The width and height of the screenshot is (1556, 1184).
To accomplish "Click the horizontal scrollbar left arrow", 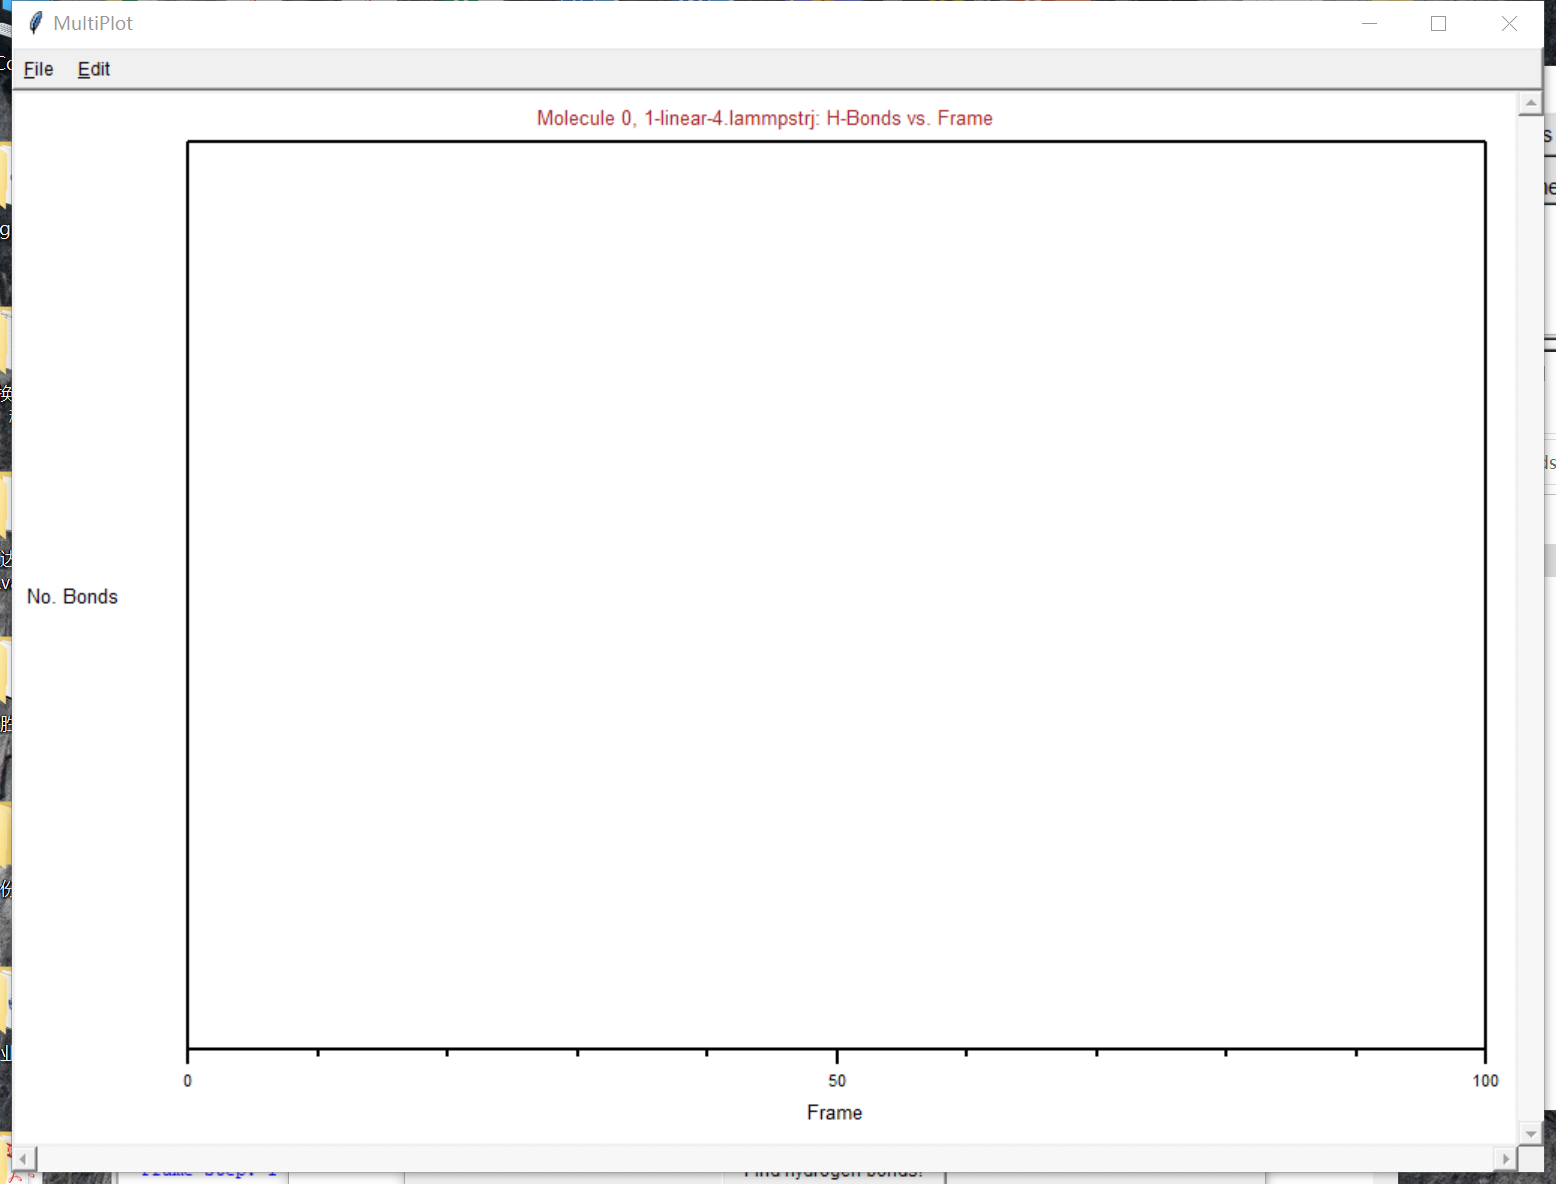I will (x=24, y=1158).
